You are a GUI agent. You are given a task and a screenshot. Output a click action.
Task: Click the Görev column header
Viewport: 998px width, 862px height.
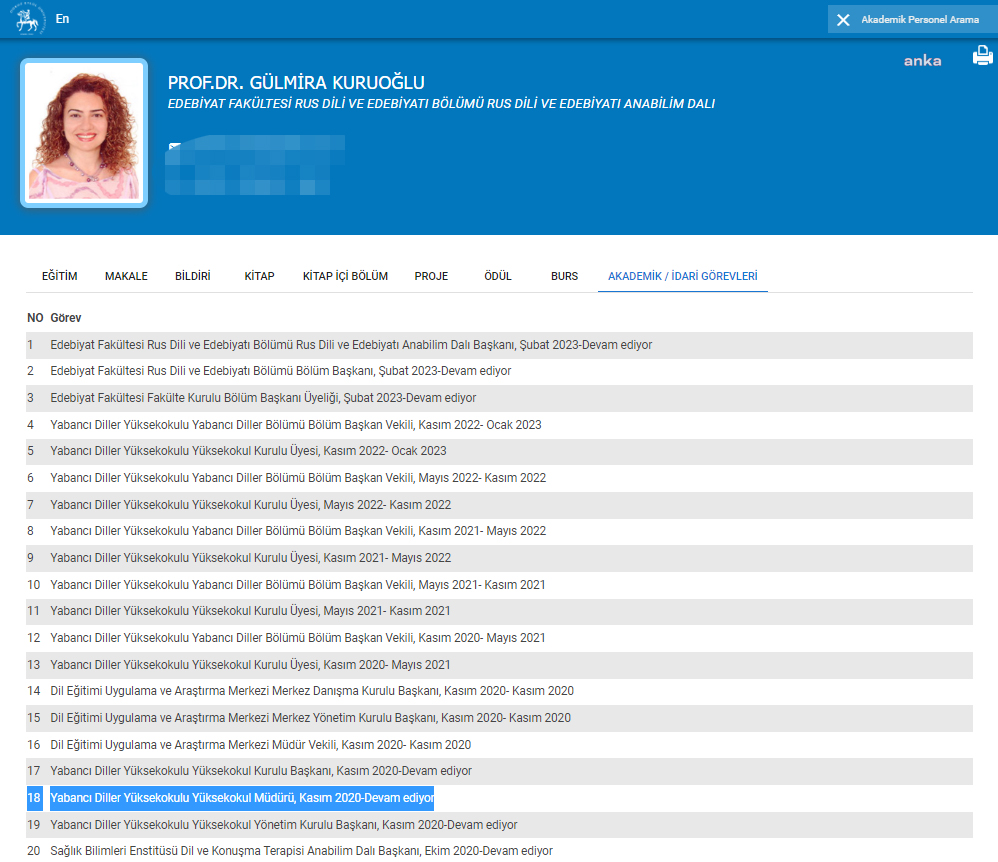66,318
